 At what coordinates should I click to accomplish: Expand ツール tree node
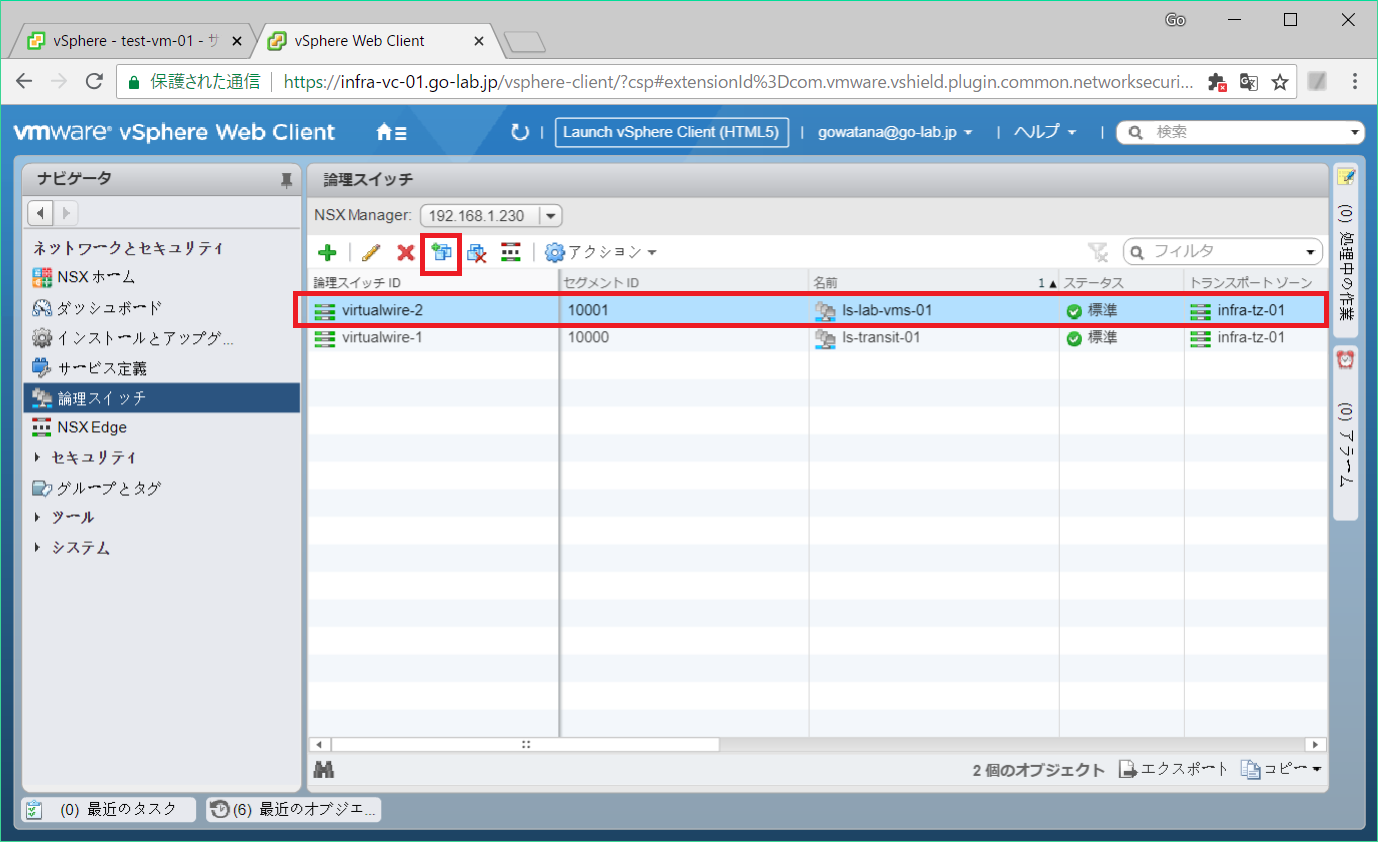[x=38, y=517]
